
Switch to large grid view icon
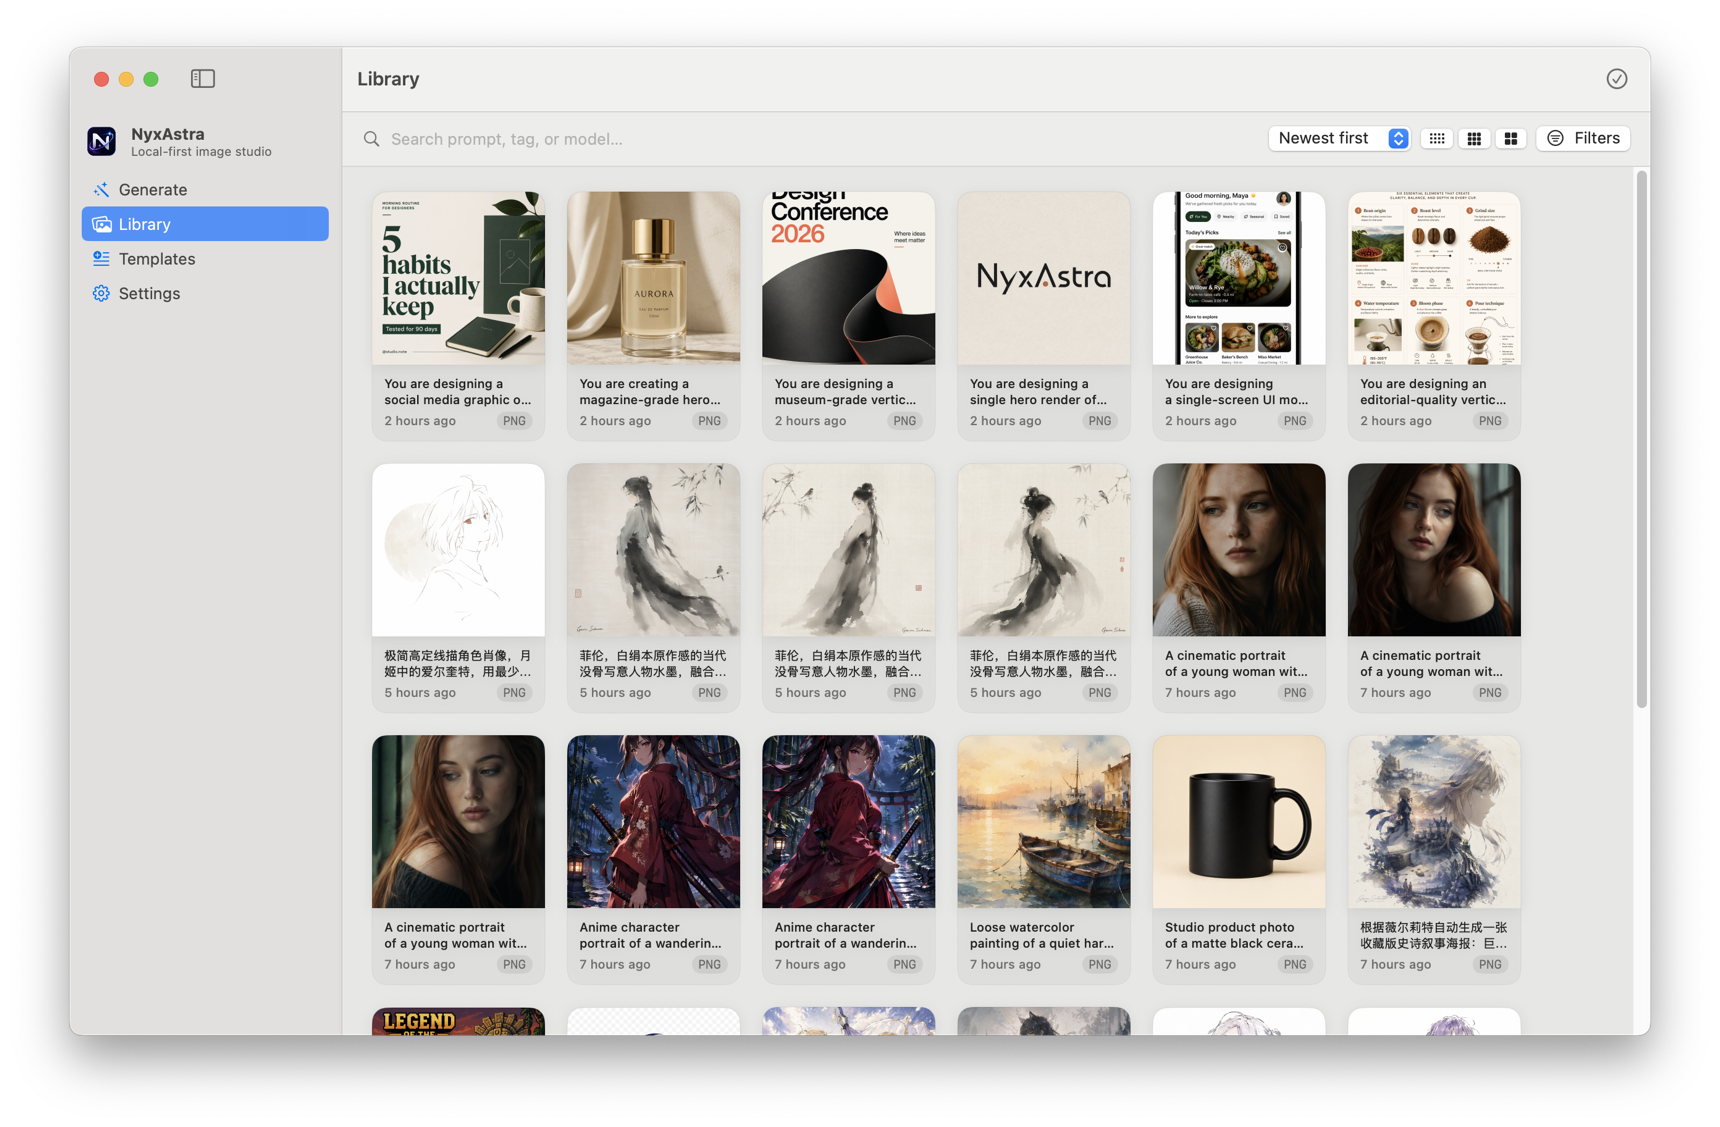[1511, 139]
